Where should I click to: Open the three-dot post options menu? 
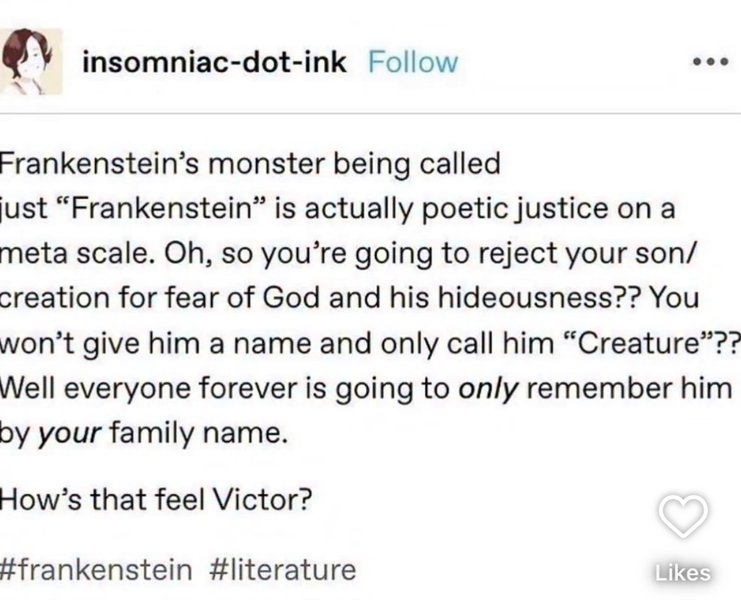710,62
